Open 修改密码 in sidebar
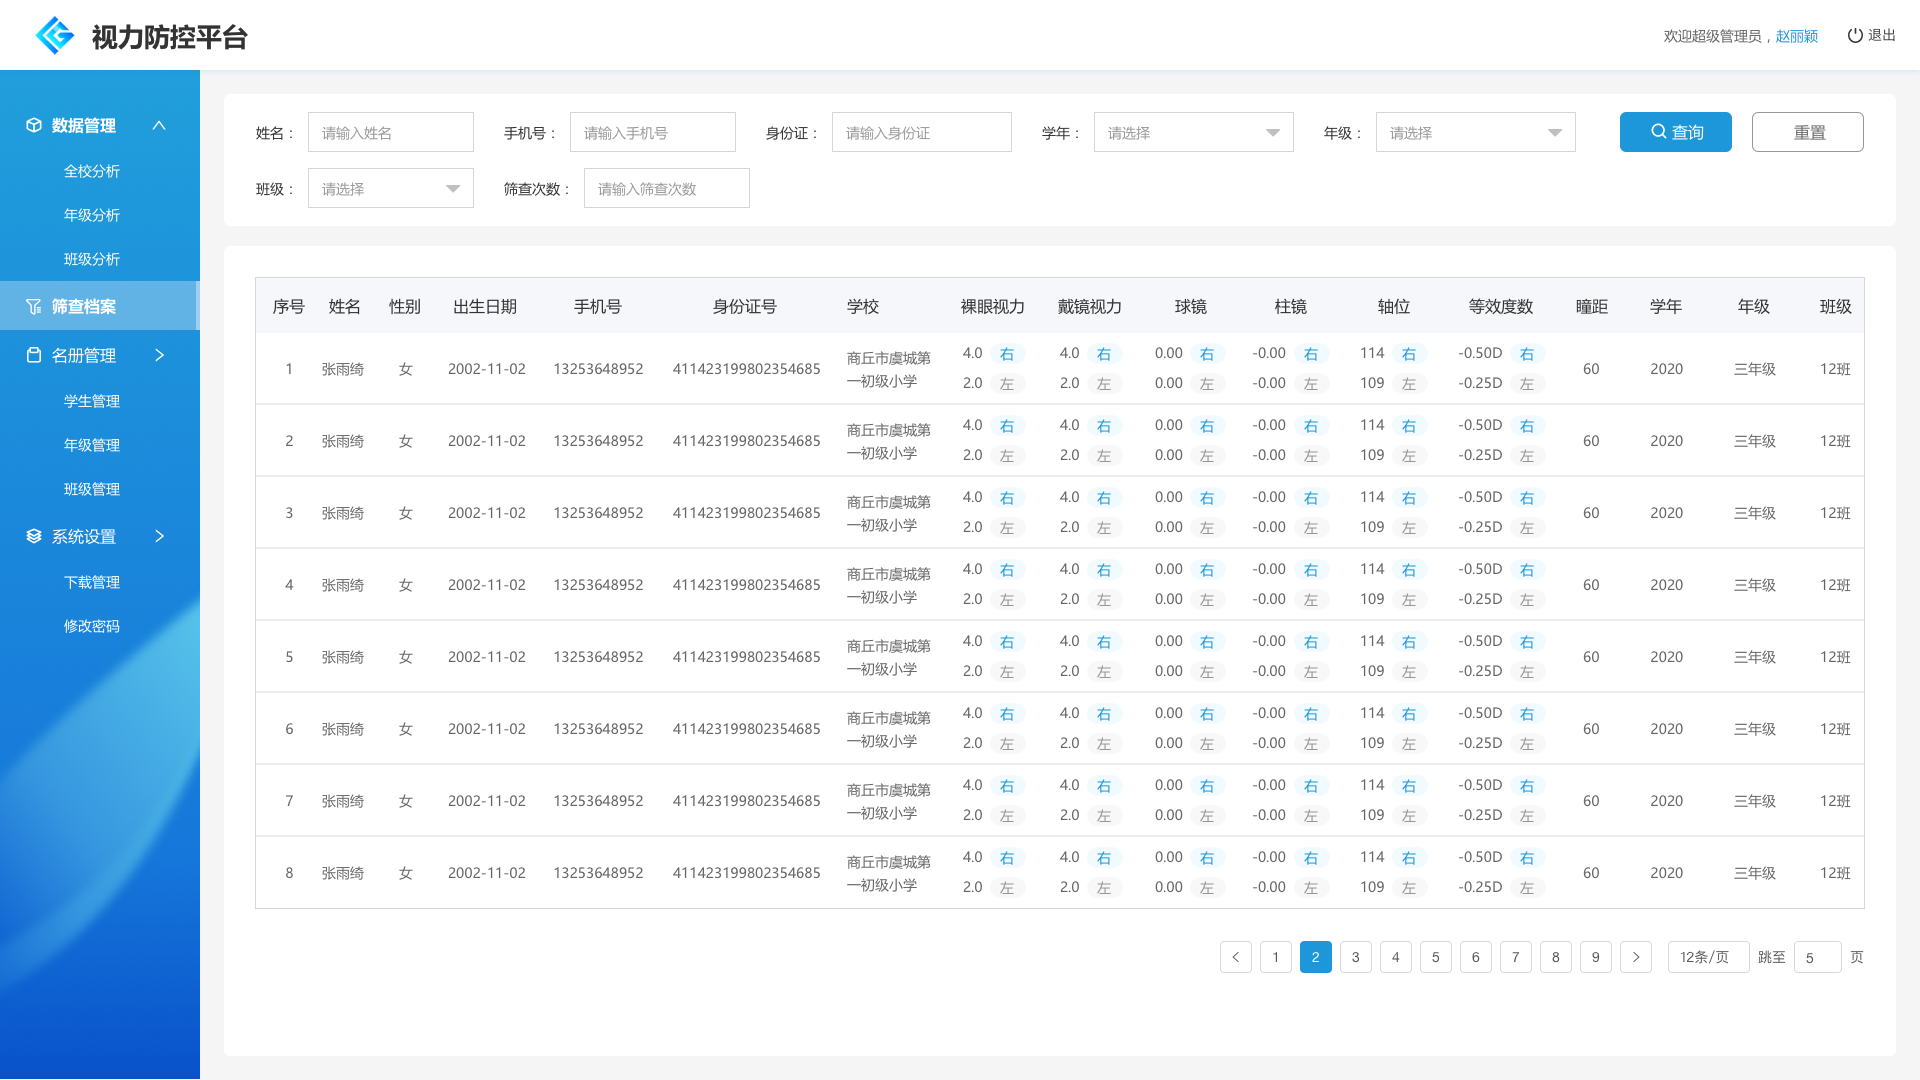The image size is (1920, 1080). coord(92,626)
